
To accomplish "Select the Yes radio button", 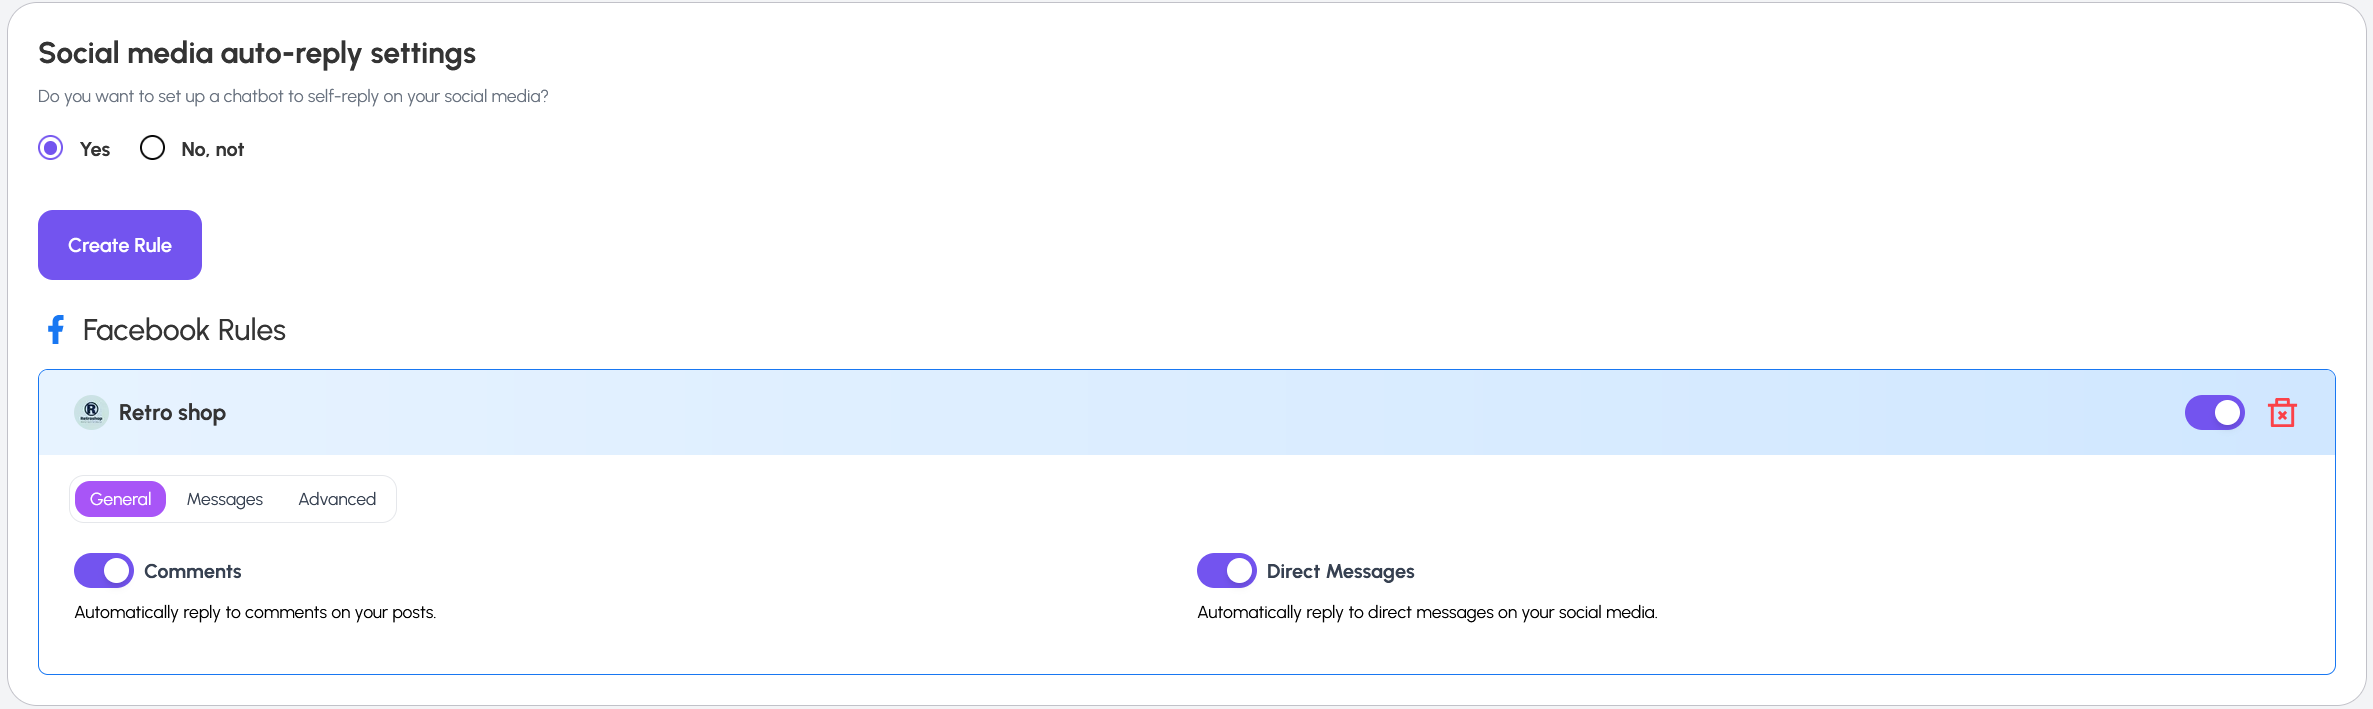I will (x=51, y=148).
